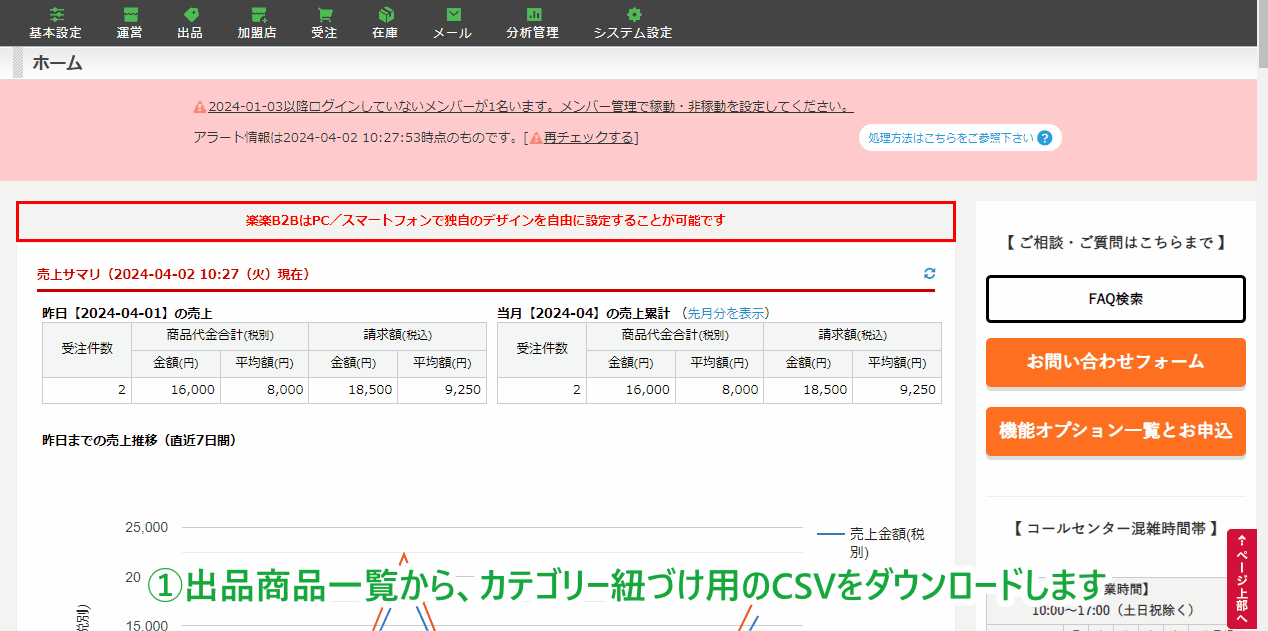The image size is (1268, 631).
Task: Open the 在庫 box icon
Action: tap(385, 15)
